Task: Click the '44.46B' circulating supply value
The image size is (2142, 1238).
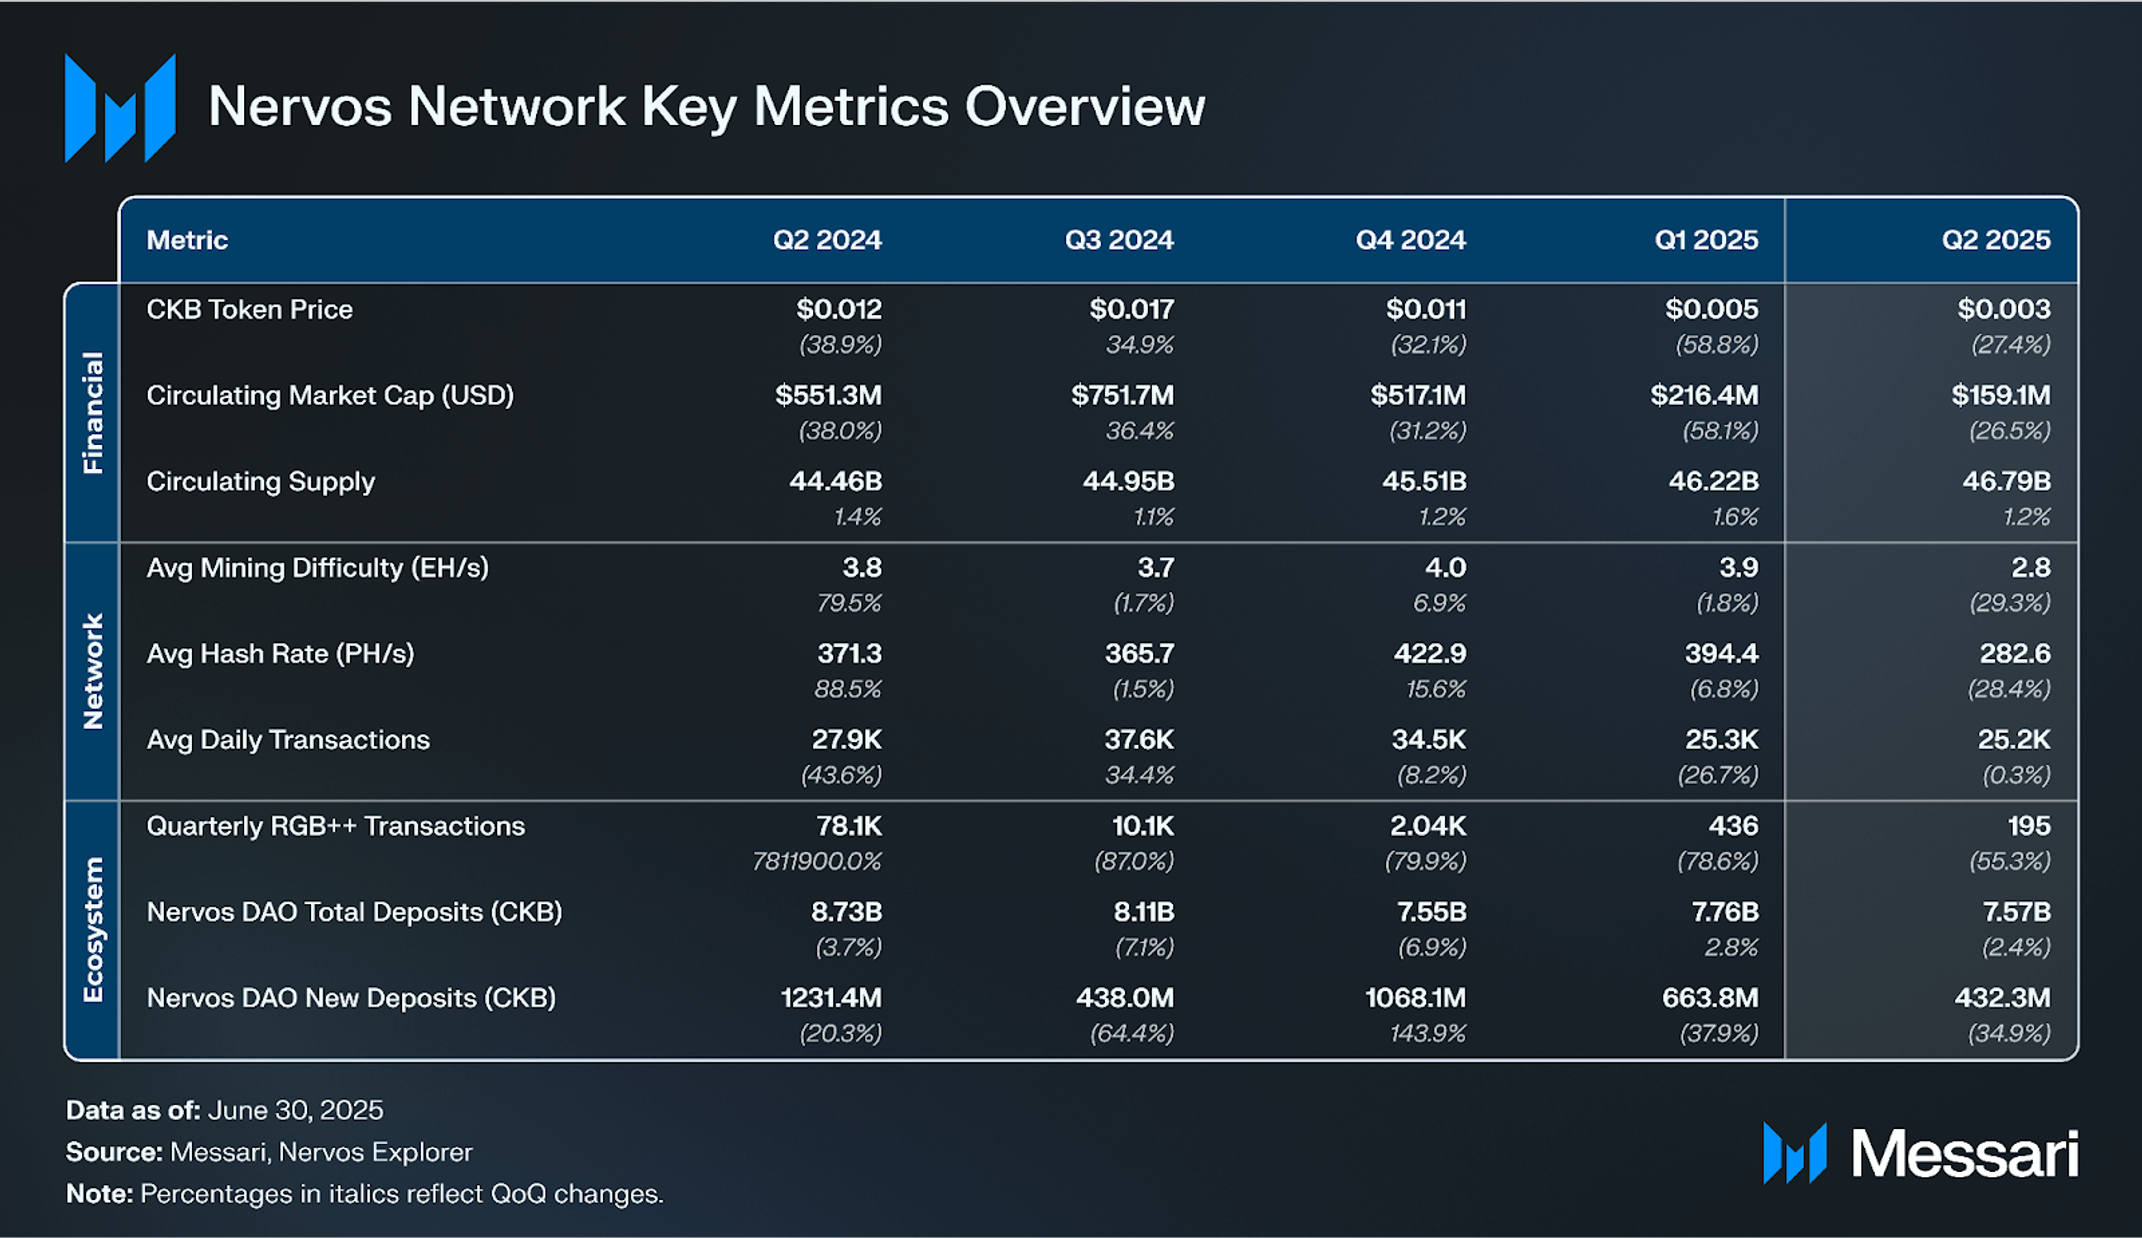Action: click(x=836, y=482)
